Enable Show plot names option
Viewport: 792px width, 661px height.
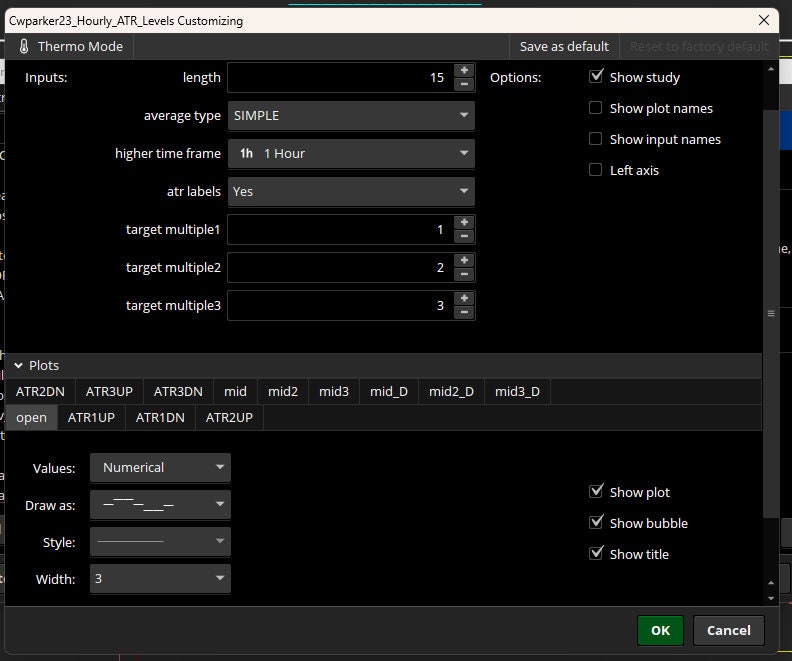tap(596, 108)
